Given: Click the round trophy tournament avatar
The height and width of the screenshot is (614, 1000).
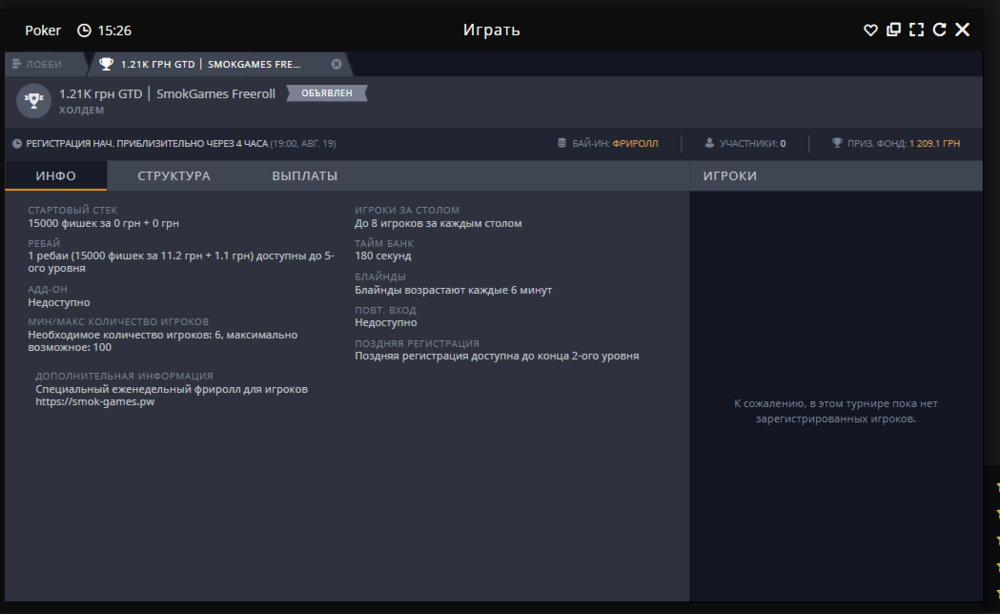Looking at the screenshot, I should tap(33, 100).
